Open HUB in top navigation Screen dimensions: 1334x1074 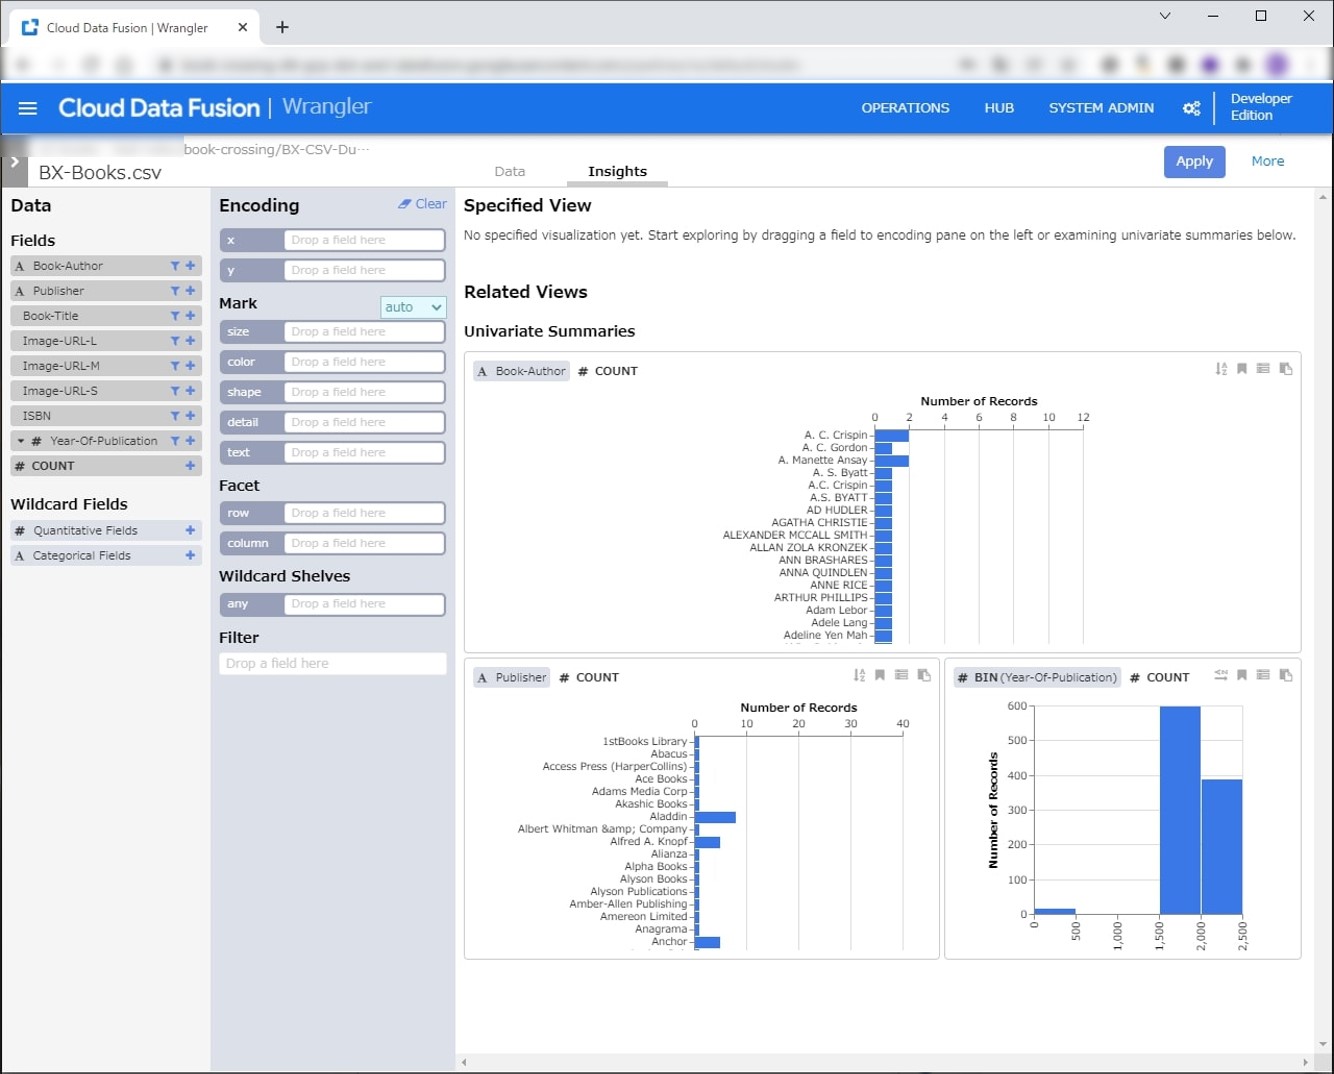pos(999,108)
